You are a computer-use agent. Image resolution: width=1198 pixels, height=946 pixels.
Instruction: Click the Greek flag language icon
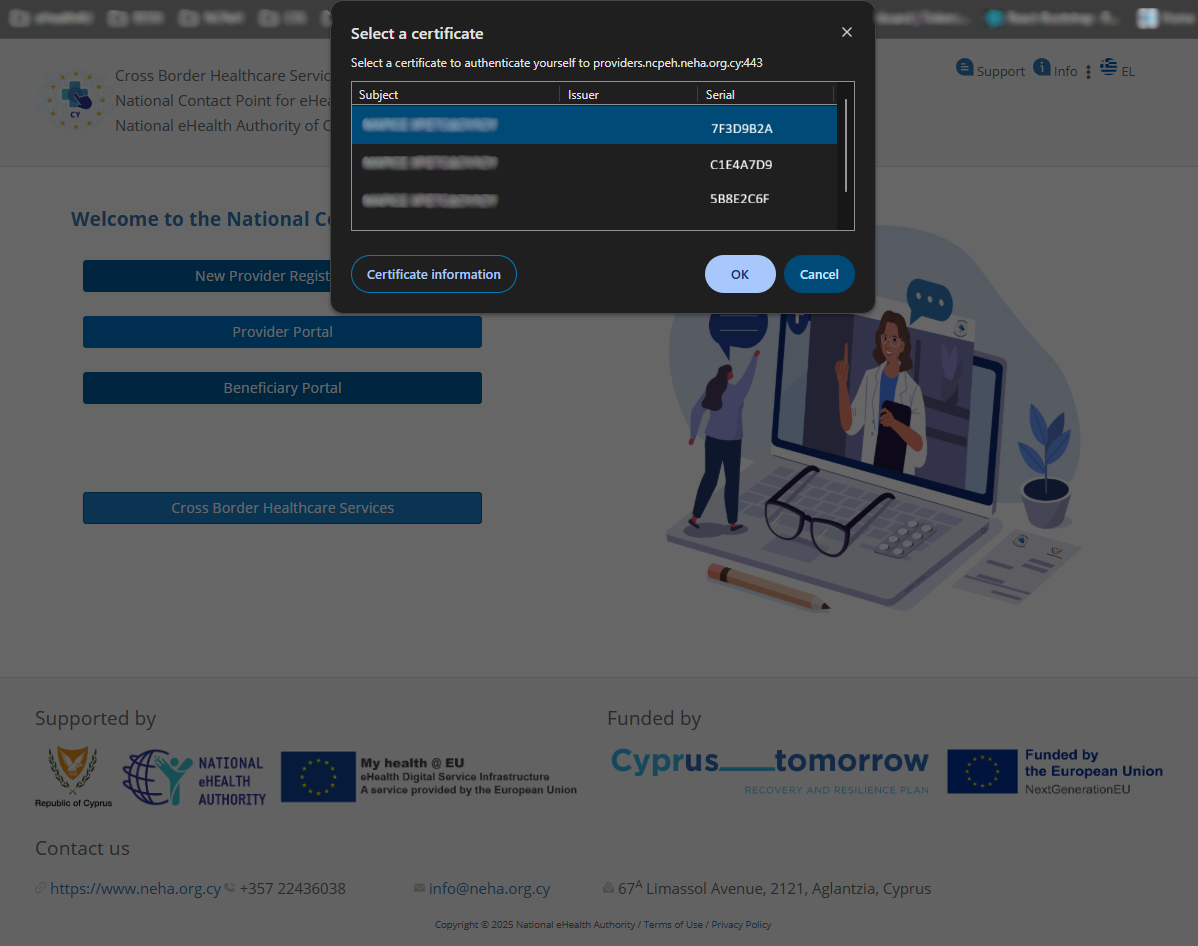[x=1108, y=67]
